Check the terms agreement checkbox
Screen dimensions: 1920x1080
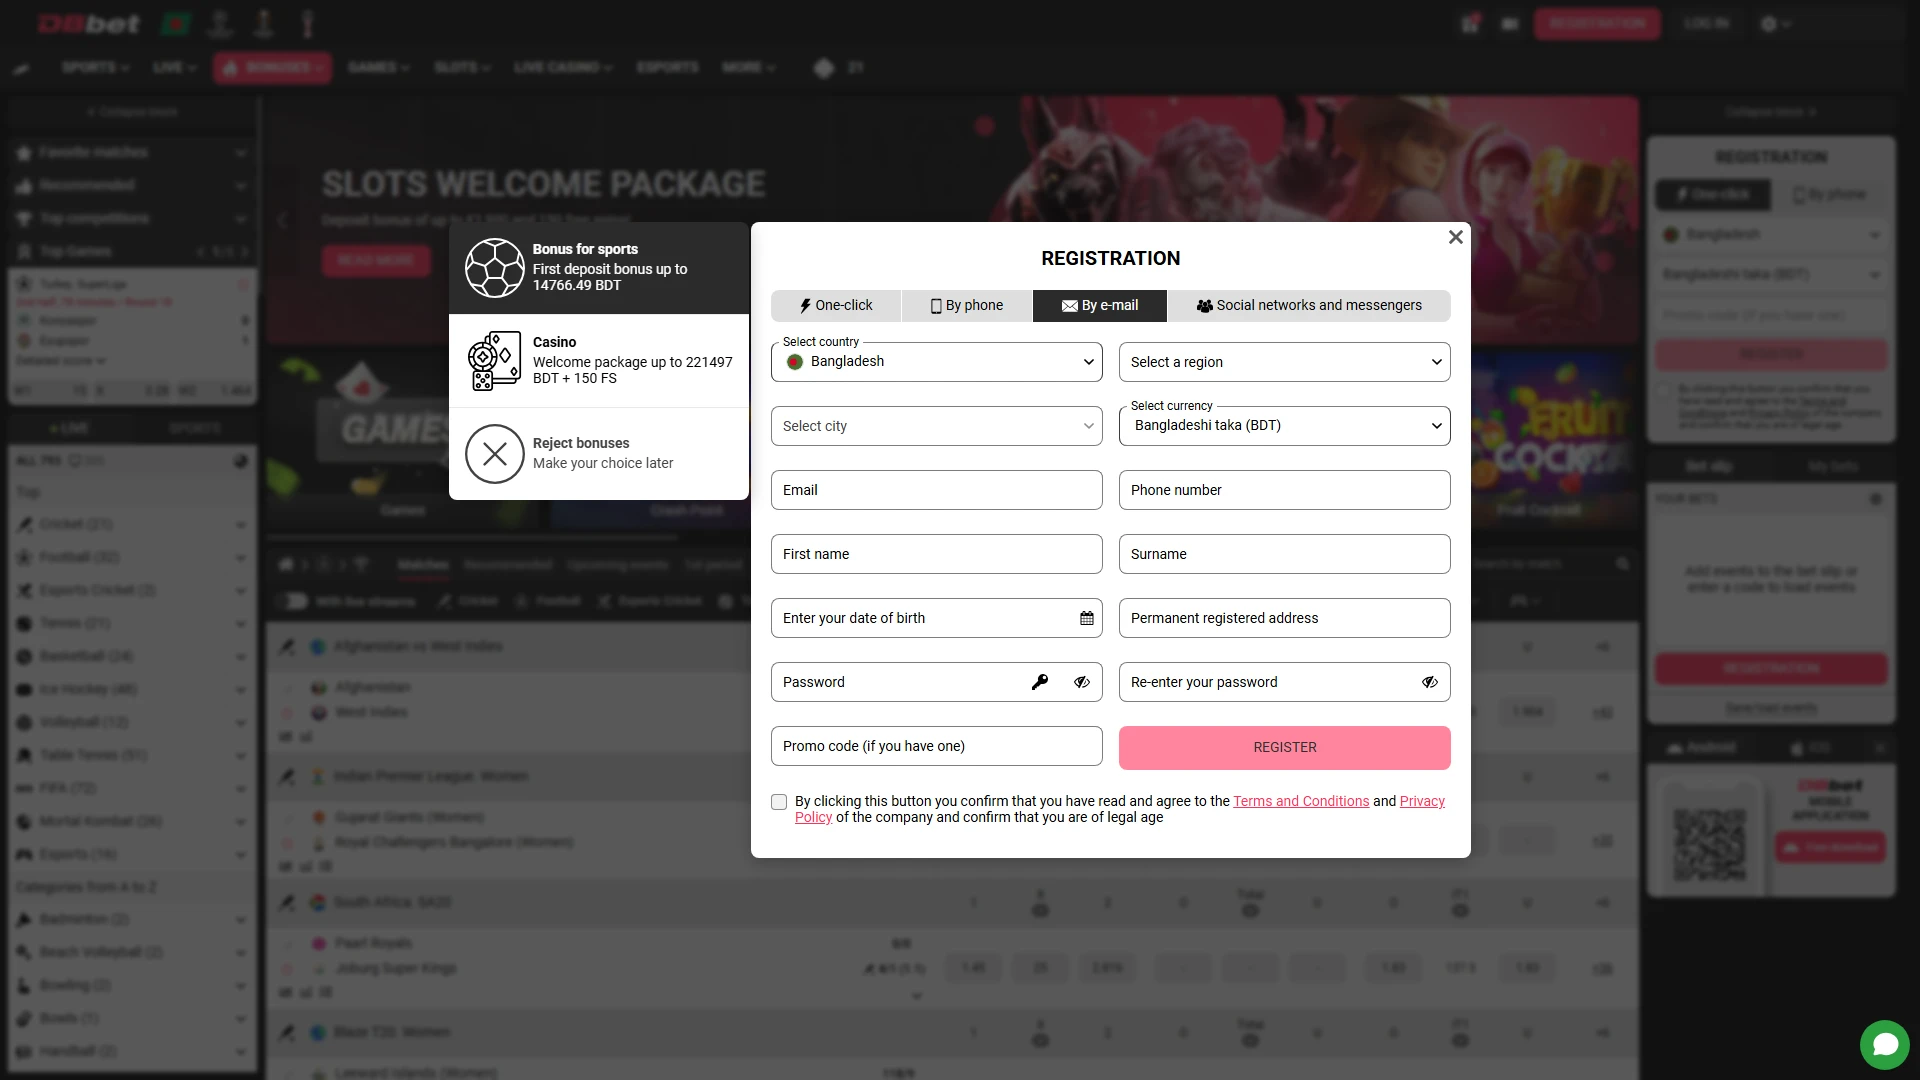click(x=777, y=802)
